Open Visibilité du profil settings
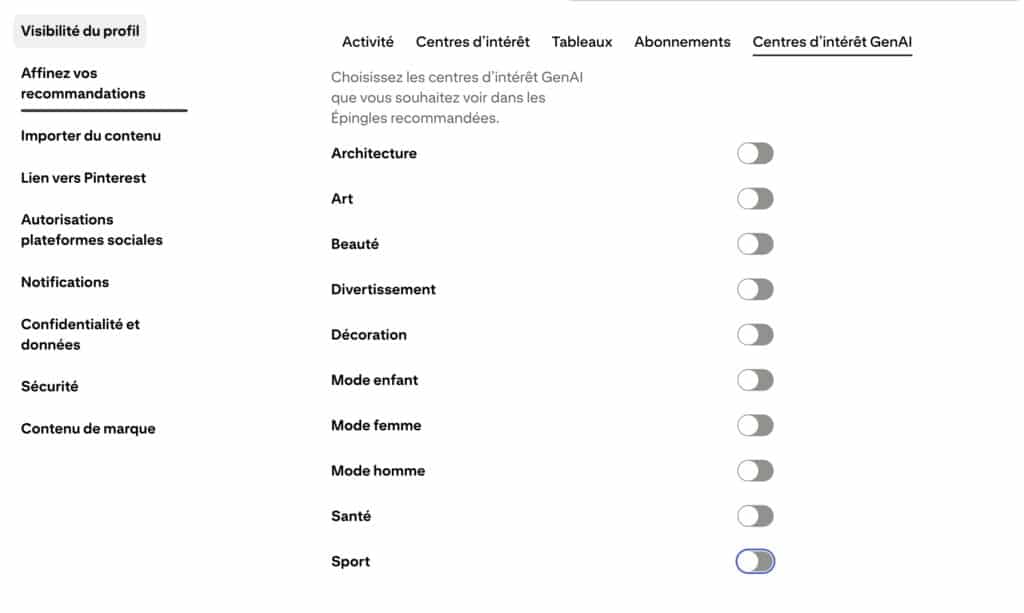Viewport: 1024px width, 613px height. [80, 31]
